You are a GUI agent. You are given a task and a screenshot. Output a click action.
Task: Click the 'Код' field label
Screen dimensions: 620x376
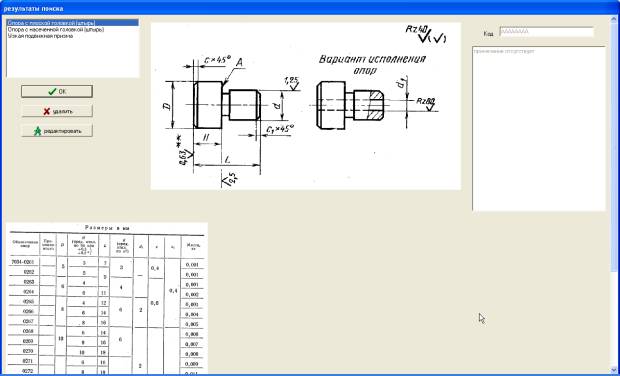(488, 34)
